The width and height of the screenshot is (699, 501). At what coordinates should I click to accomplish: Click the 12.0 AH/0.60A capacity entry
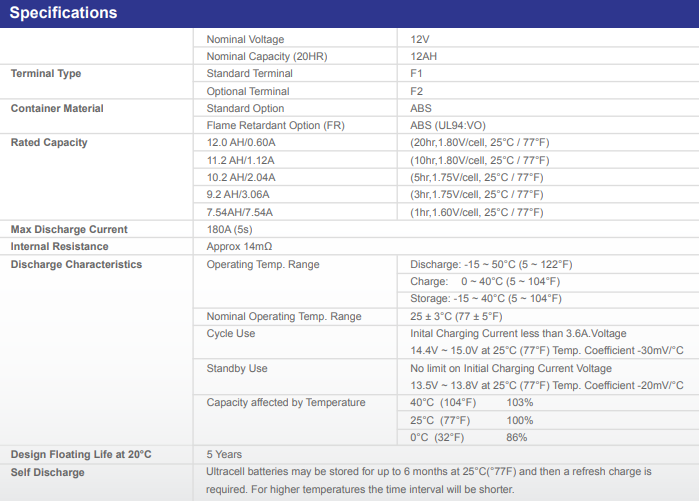click(241, 143)
